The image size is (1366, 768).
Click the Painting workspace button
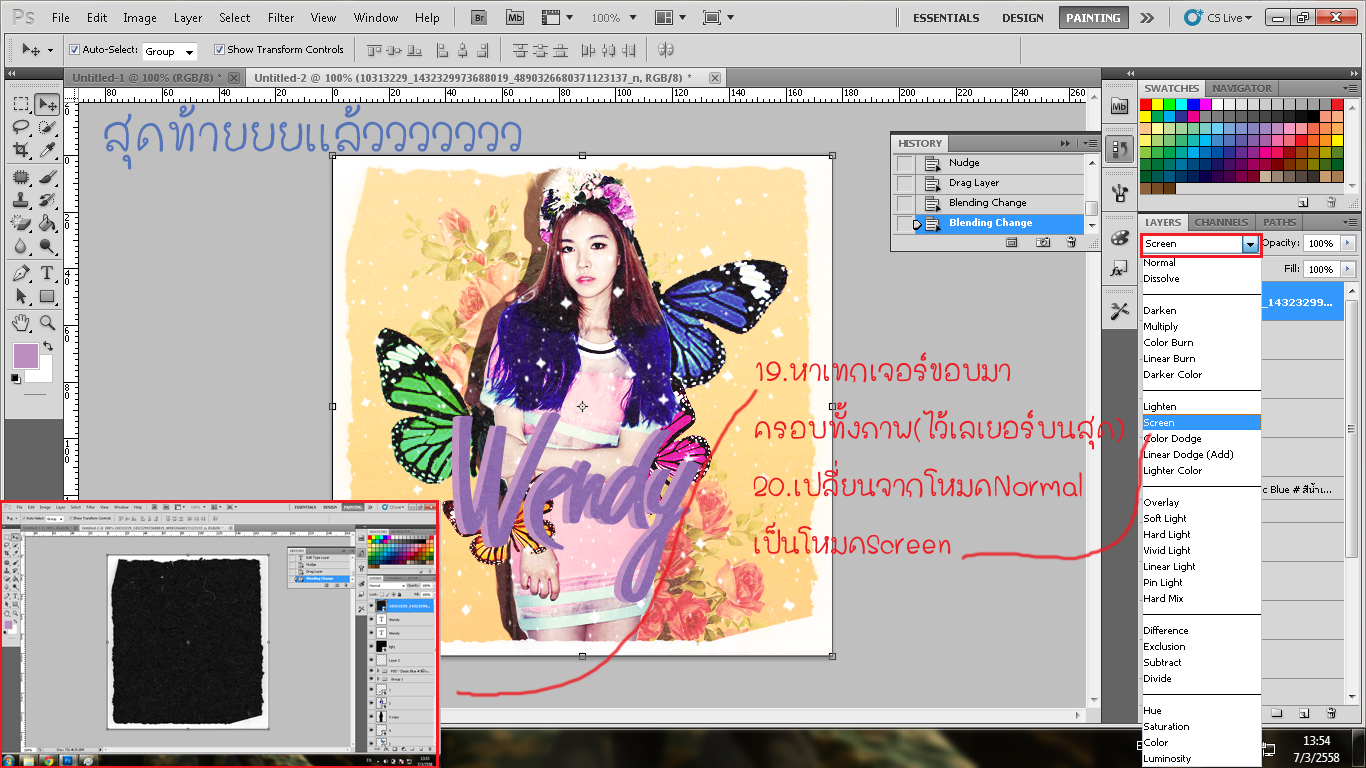[1093, 18]
